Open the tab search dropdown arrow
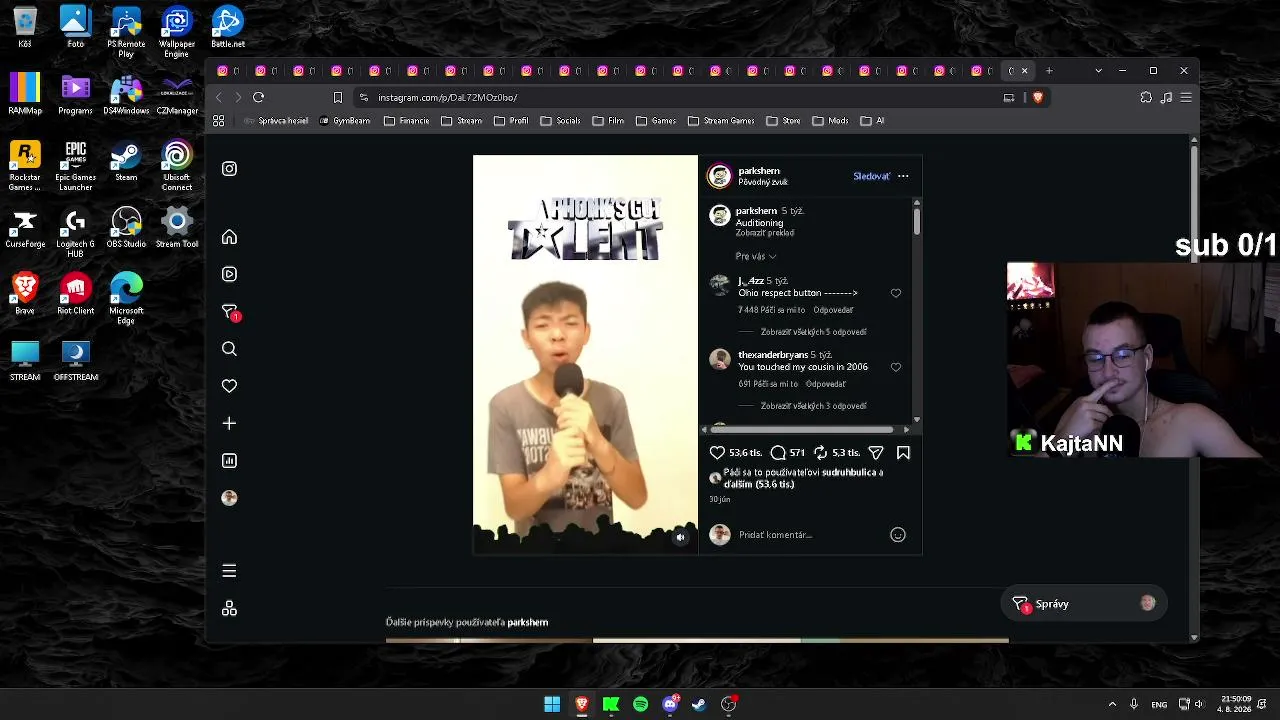This screenshot has width=1280, height=720. 1098,71
